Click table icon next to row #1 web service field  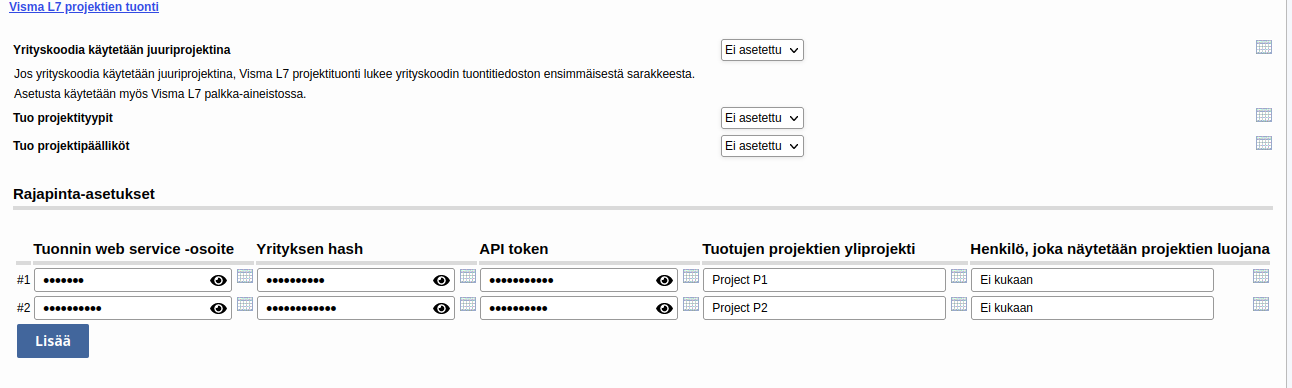tap(245, 276)
